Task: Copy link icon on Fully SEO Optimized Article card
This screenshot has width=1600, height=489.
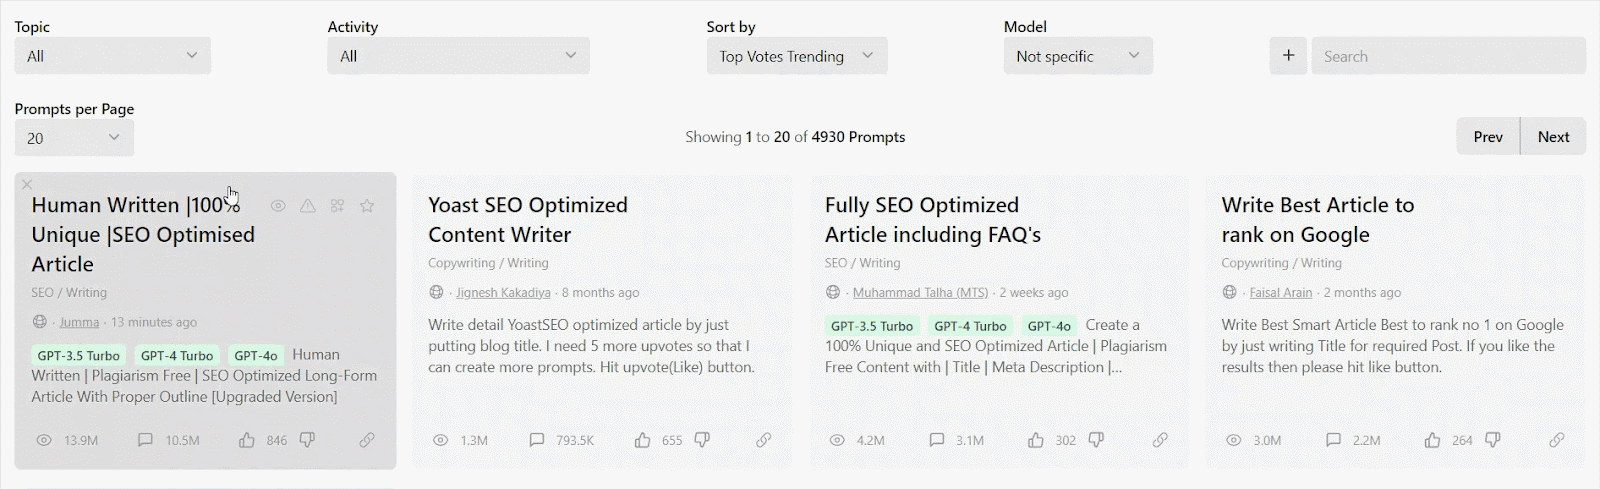Action: 1160,440
